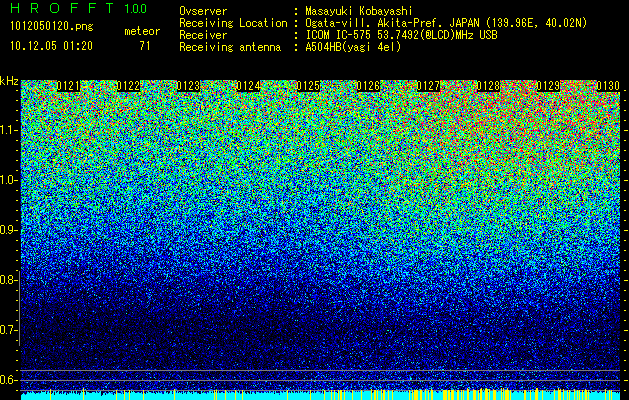Click the kHz axis unit label

(9, 81)
